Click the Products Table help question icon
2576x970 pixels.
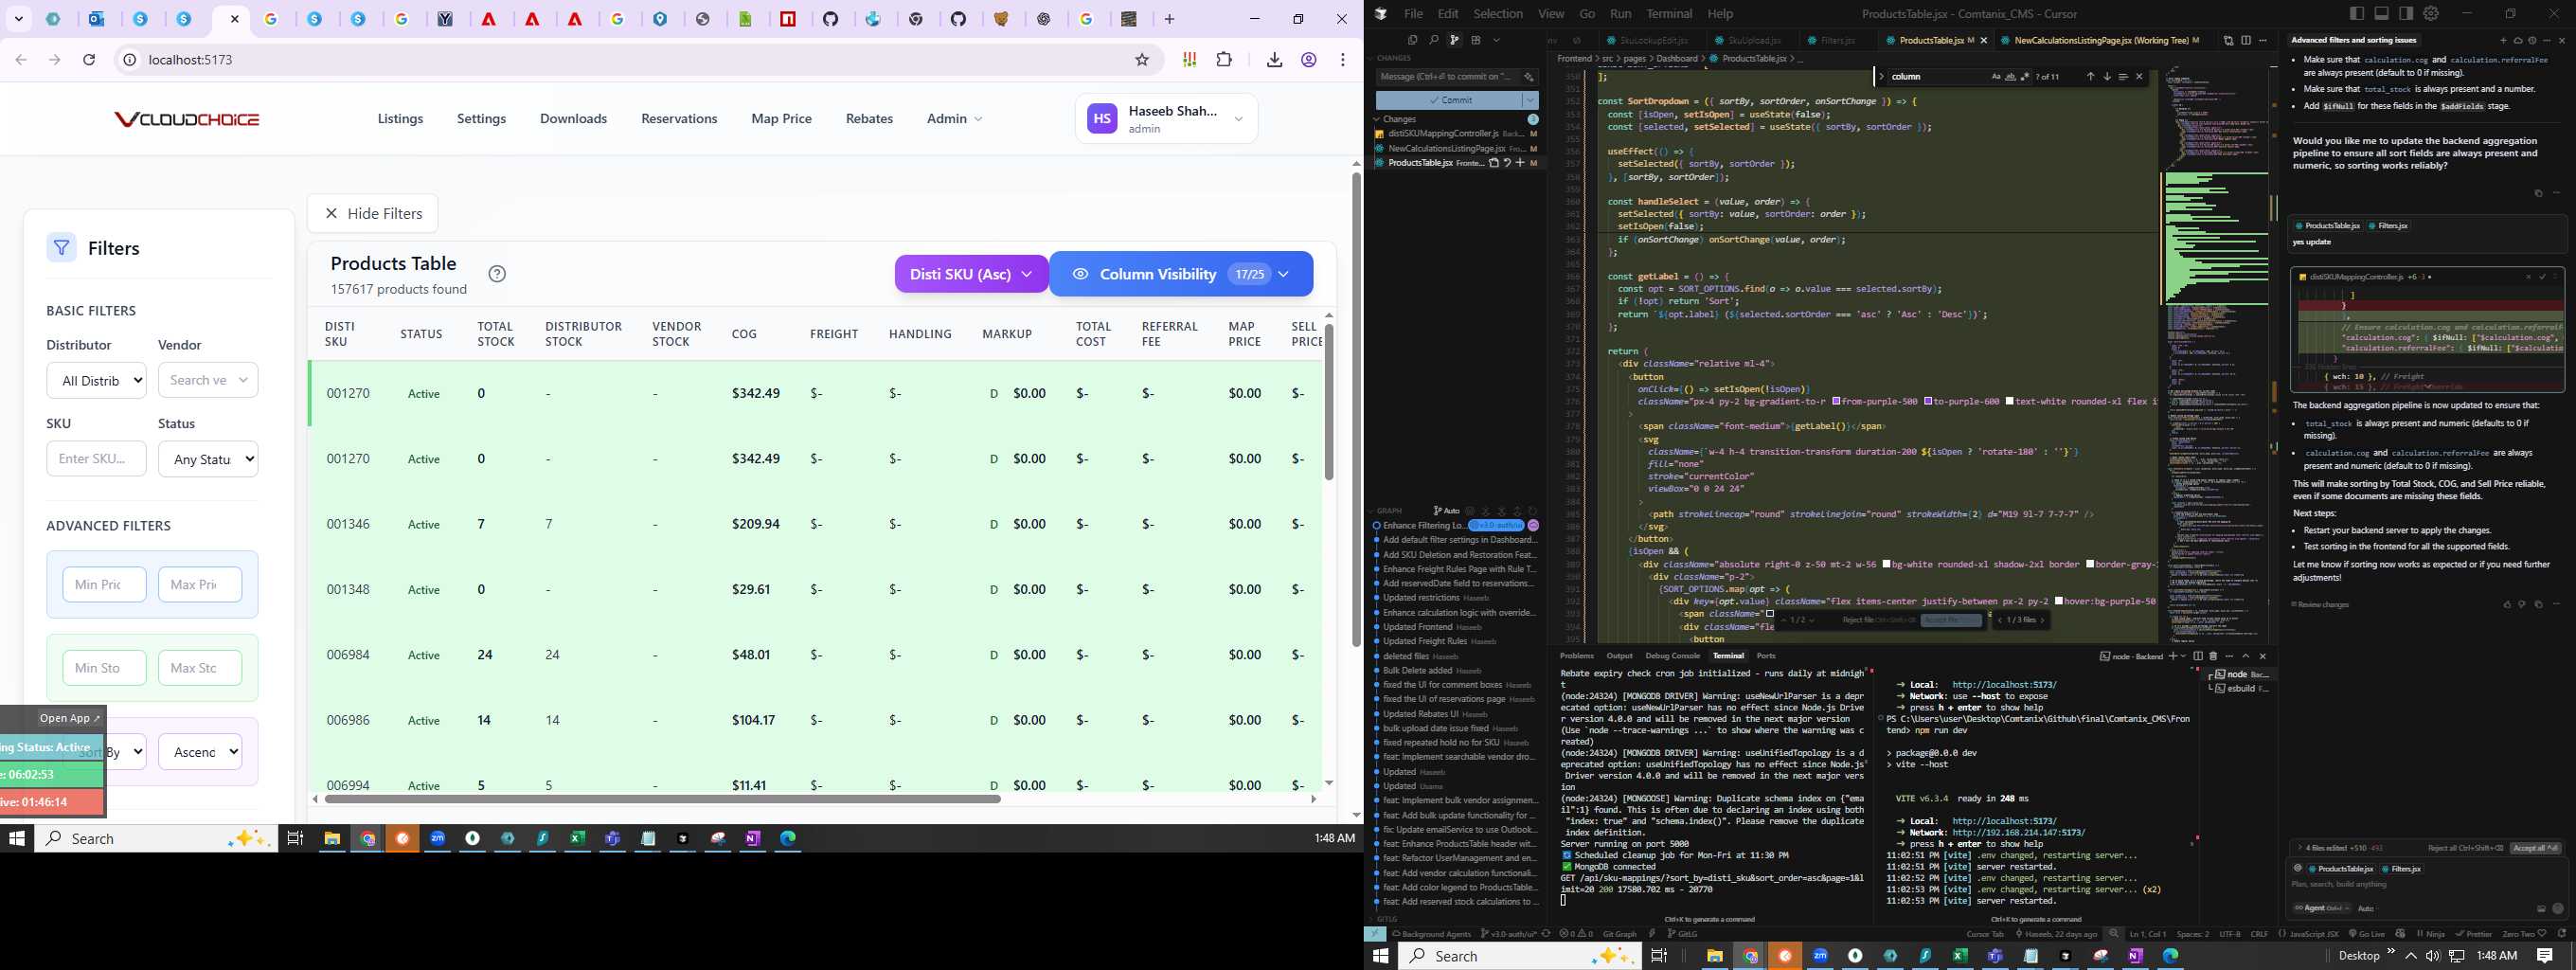pos(497,274)
